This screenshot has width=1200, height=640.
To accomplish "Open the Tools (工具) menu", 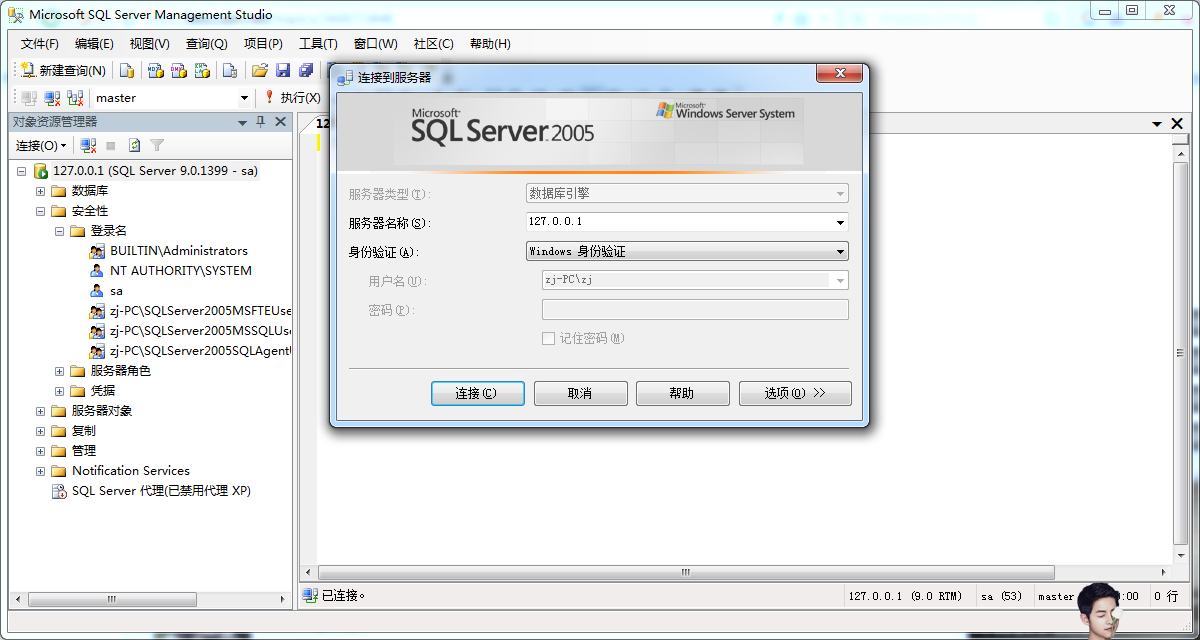I will 318,44.
